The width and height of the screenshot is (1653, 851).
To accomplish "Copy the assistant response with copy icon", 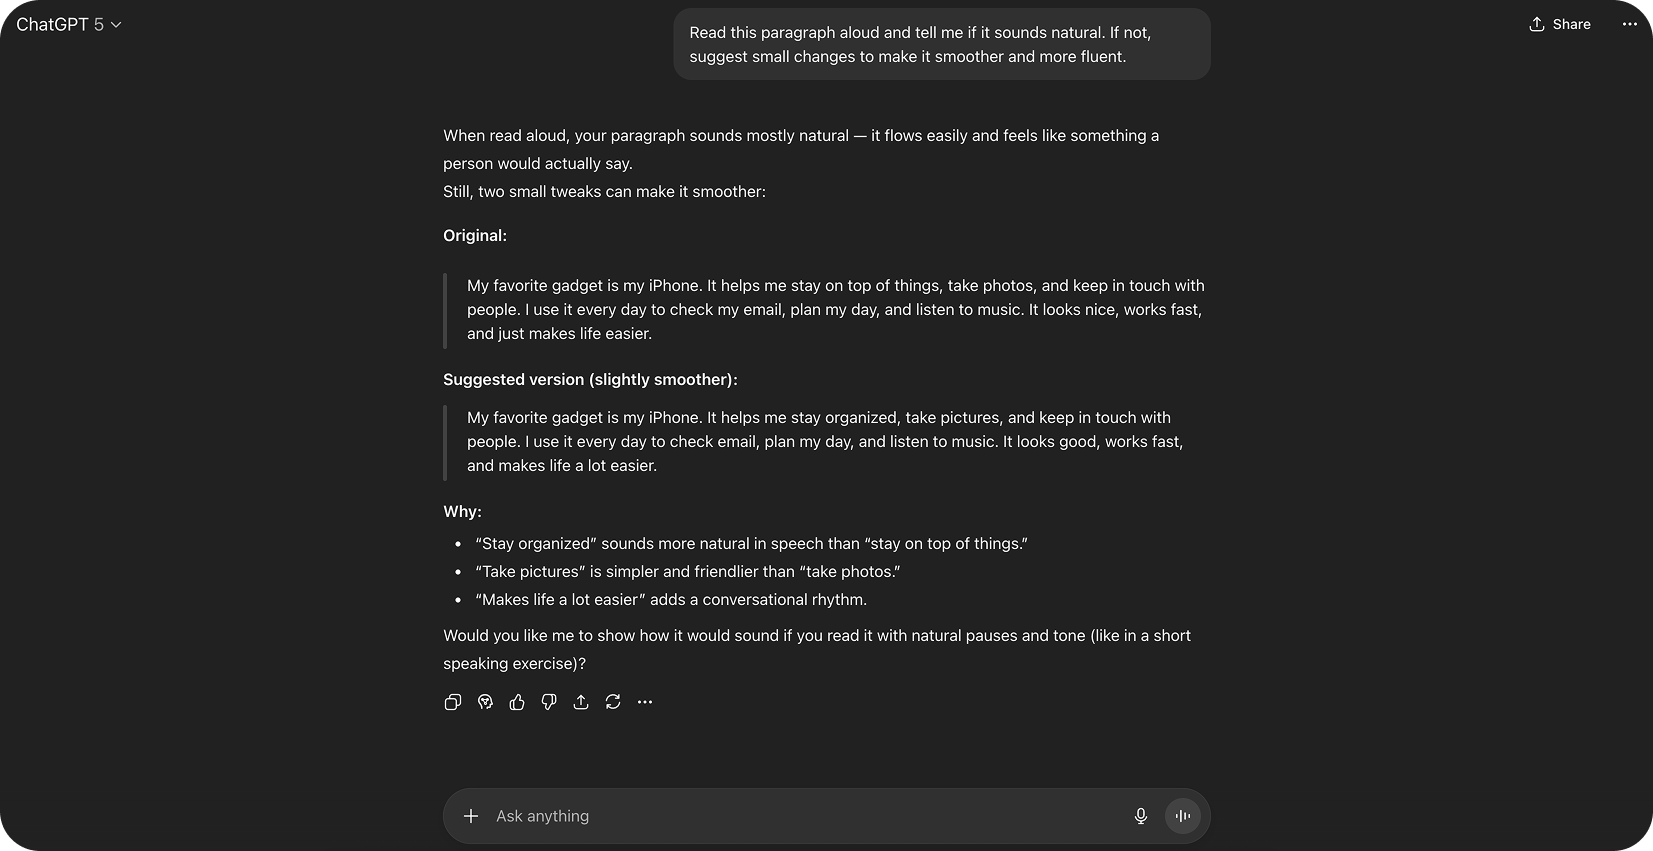I will [453, 702].
